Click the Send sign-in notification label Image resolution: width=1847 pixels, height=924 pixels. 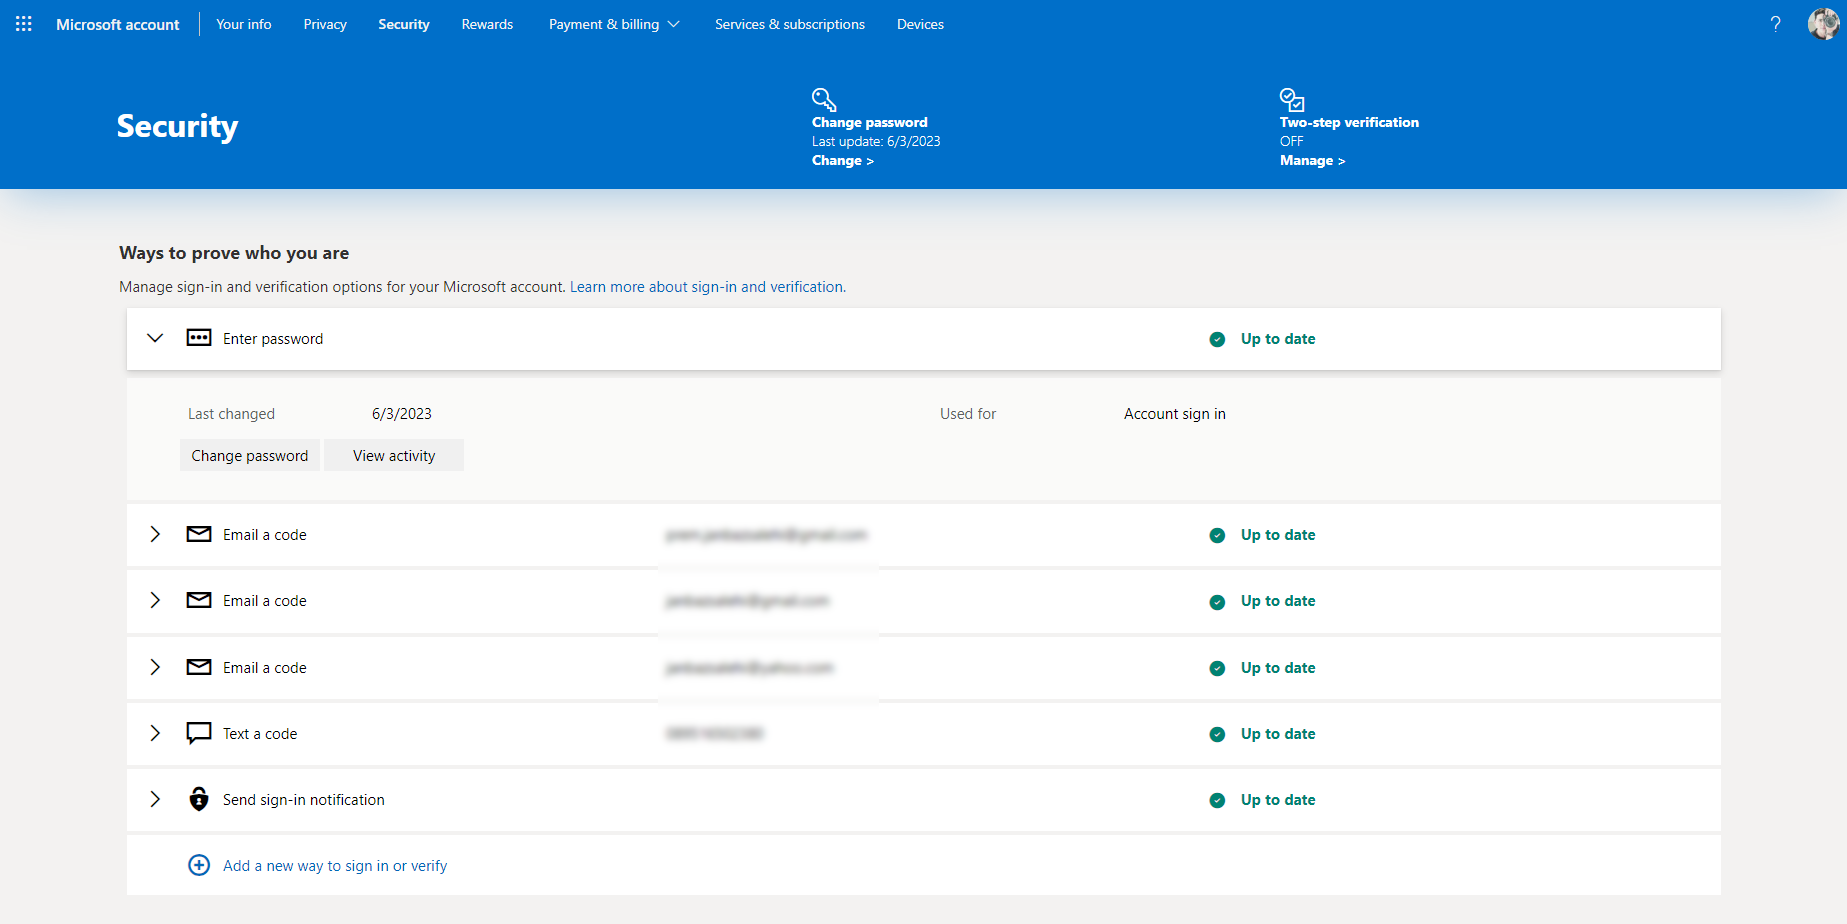304,800
